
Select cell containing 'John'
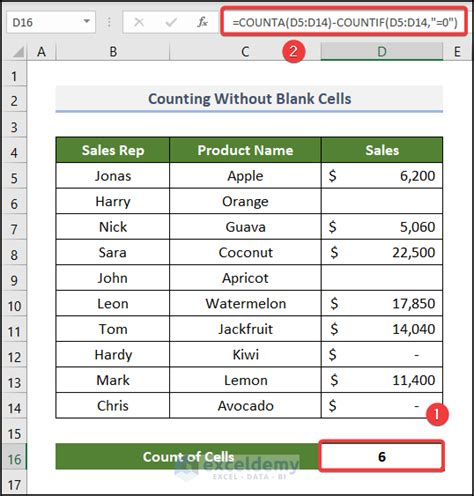pos(113,278)
